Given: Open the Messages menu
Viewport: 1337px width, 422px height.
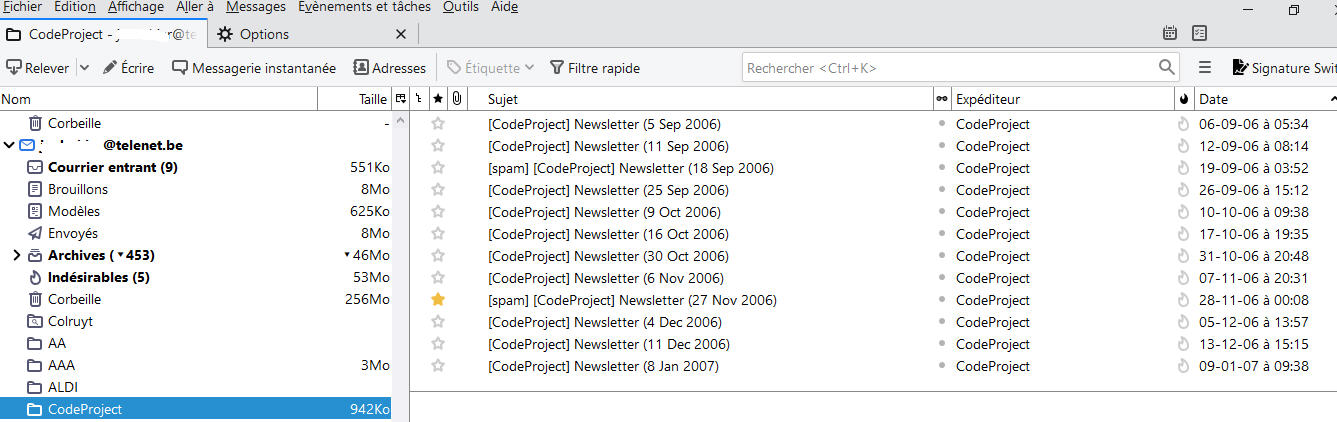Looking at the screenshot, I should click(x=255, y=7).
